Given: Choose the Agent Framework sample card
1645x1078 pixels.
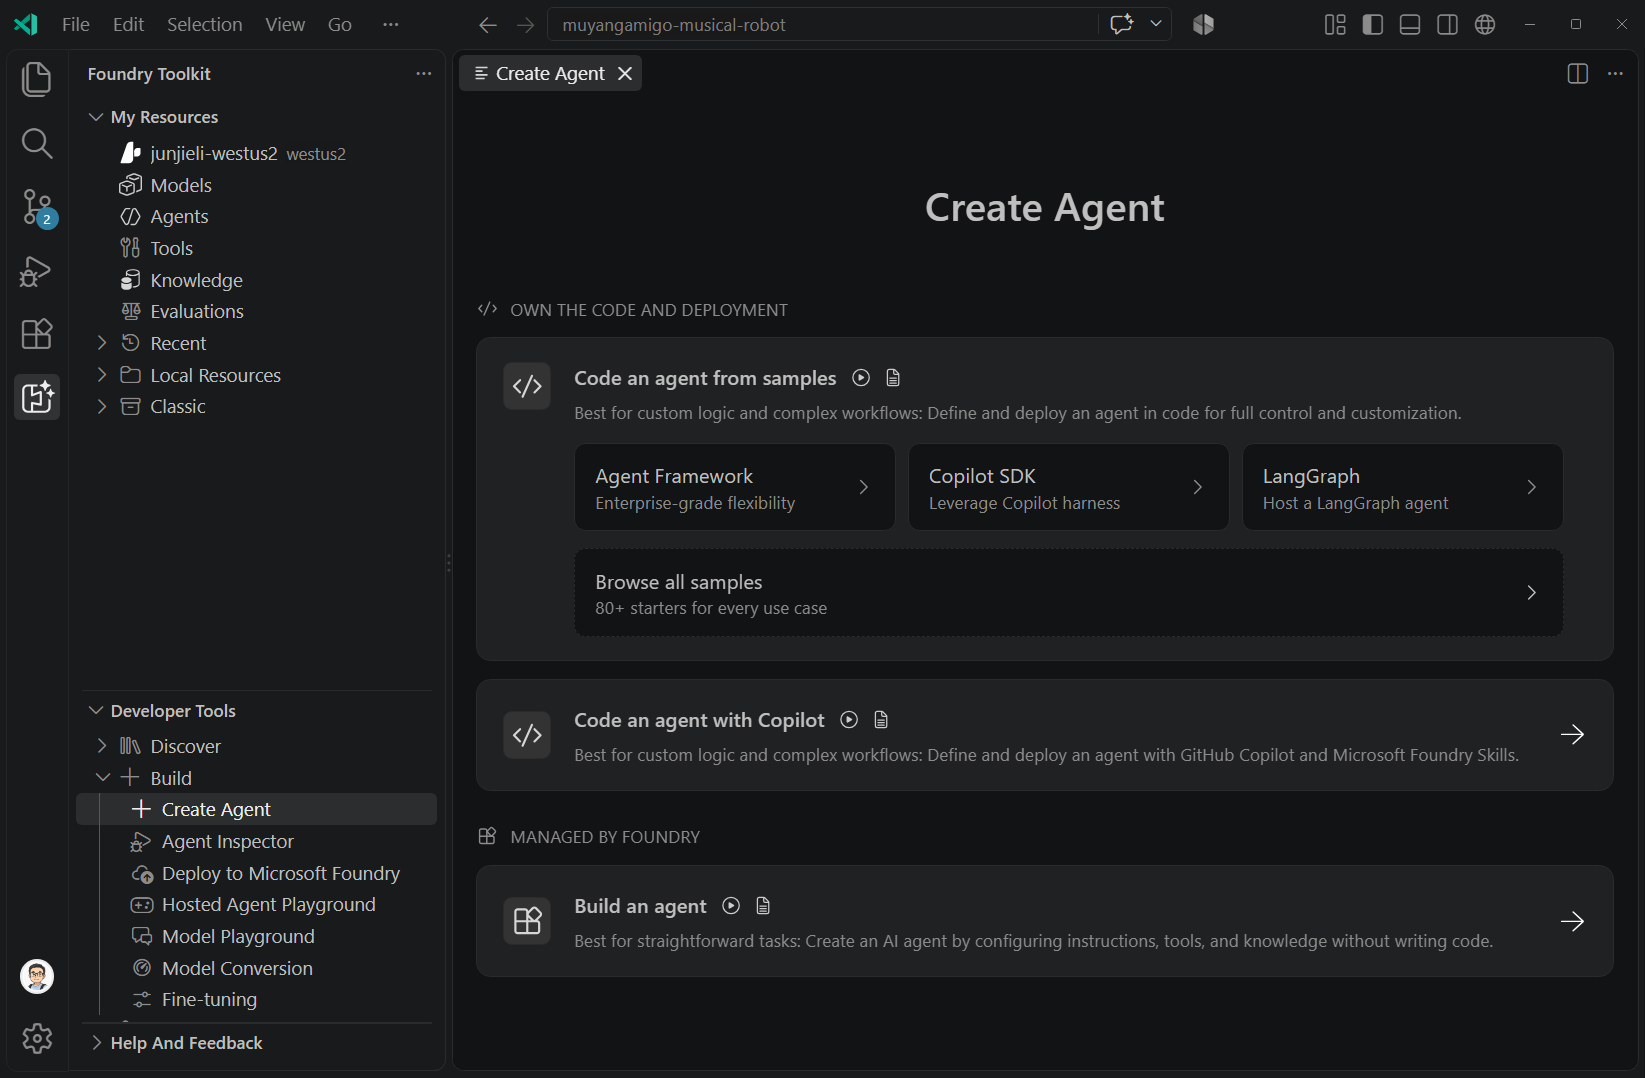Looking at the screenshot, I should tap(735, 487).
